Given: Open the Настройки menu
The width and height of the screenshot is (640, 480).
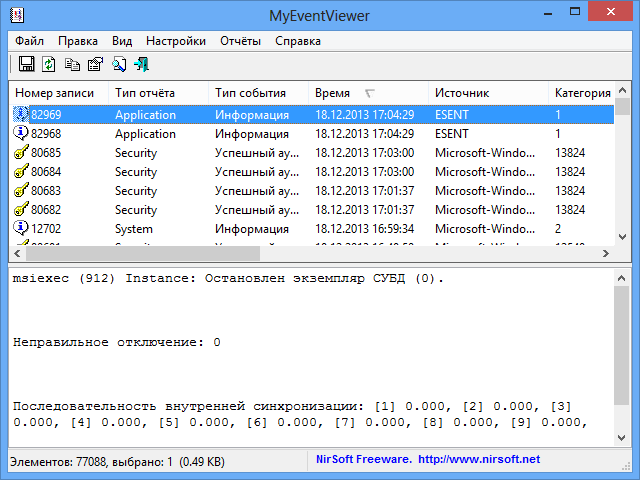Looking at the screenshot, I should pos(176,41).
